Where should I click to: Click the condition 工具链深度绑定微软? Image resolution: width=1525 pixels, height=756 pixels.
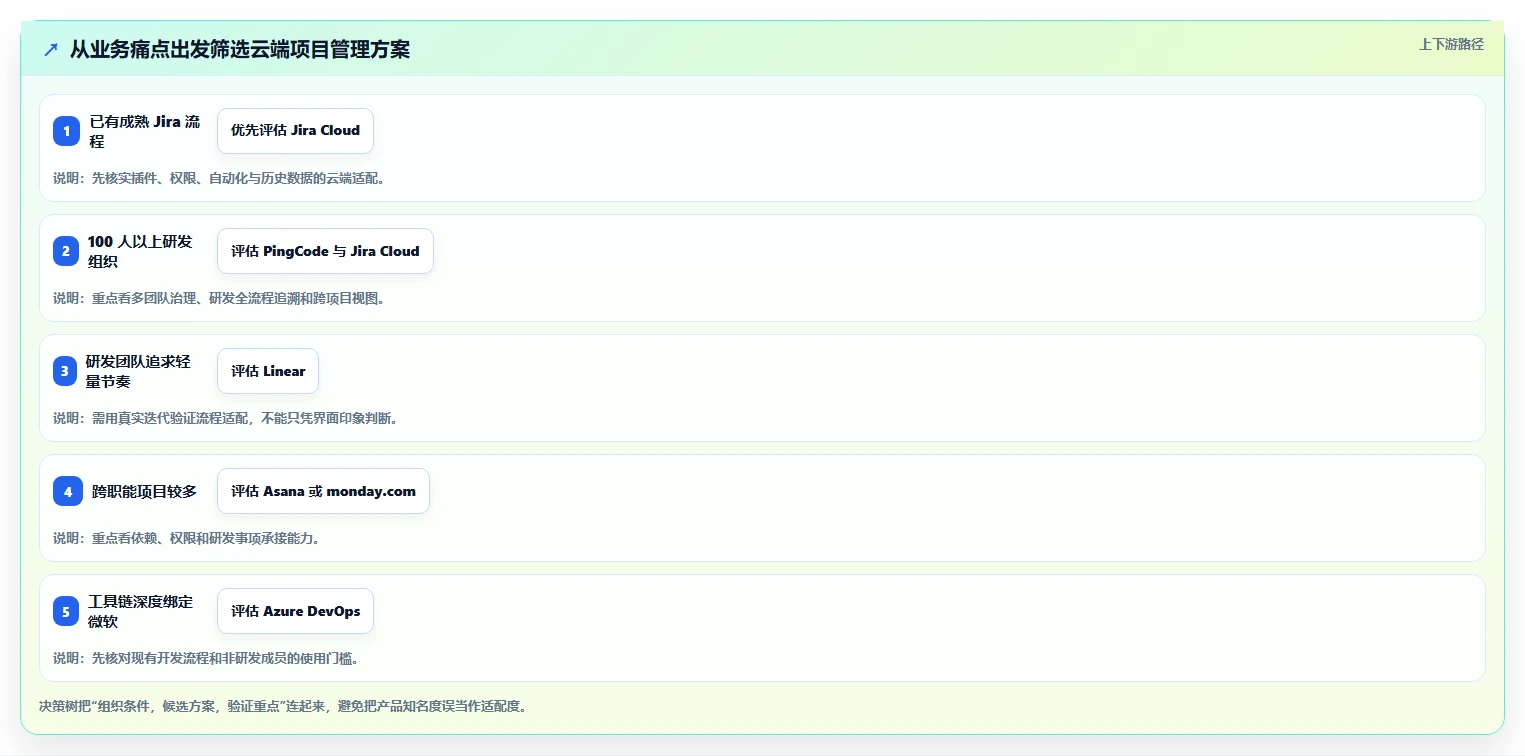pos(141,611)
